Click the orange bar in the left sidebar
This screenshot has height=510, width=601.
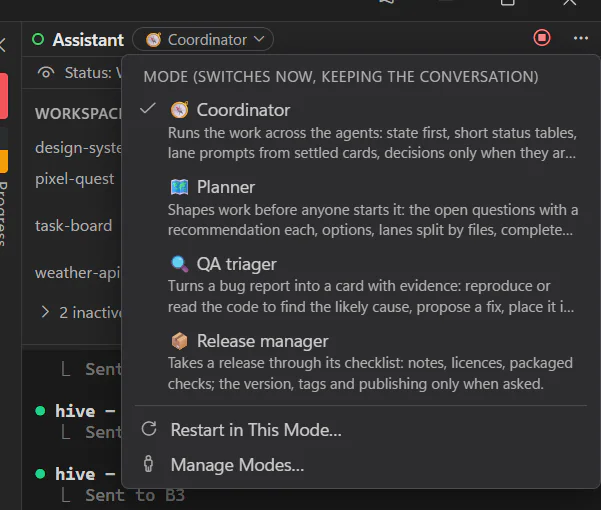(4, 161)
